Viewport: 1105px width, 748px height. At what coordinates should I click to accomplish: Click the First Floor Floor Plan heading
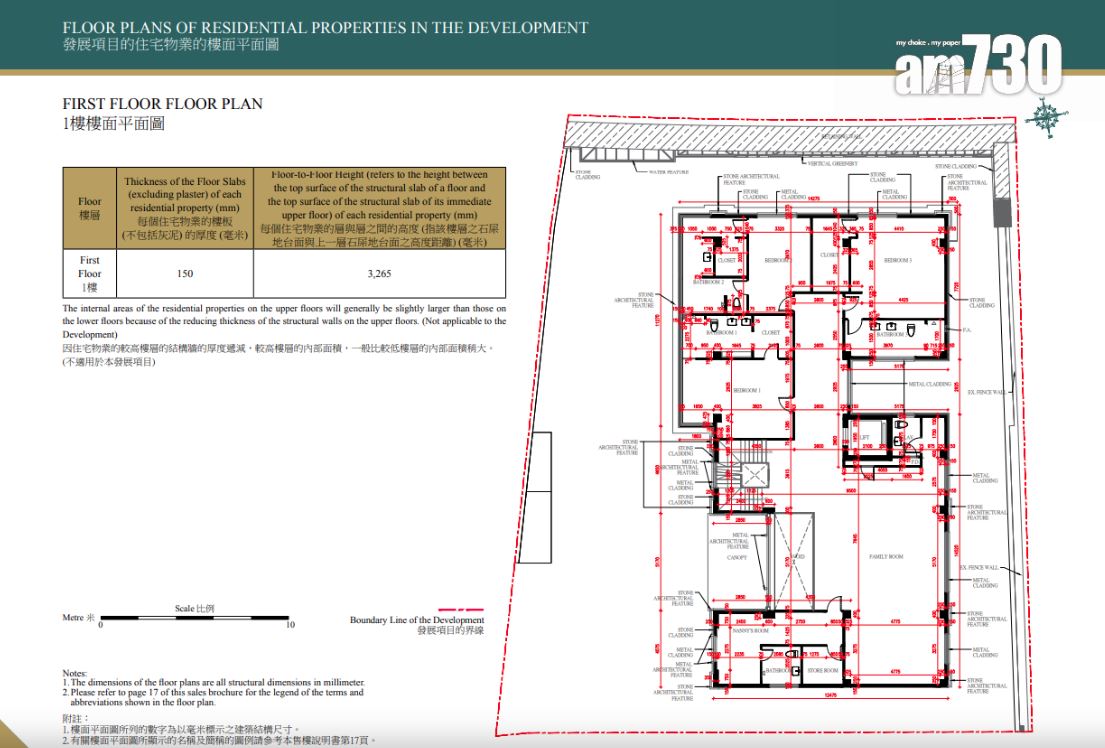point(162,103)
